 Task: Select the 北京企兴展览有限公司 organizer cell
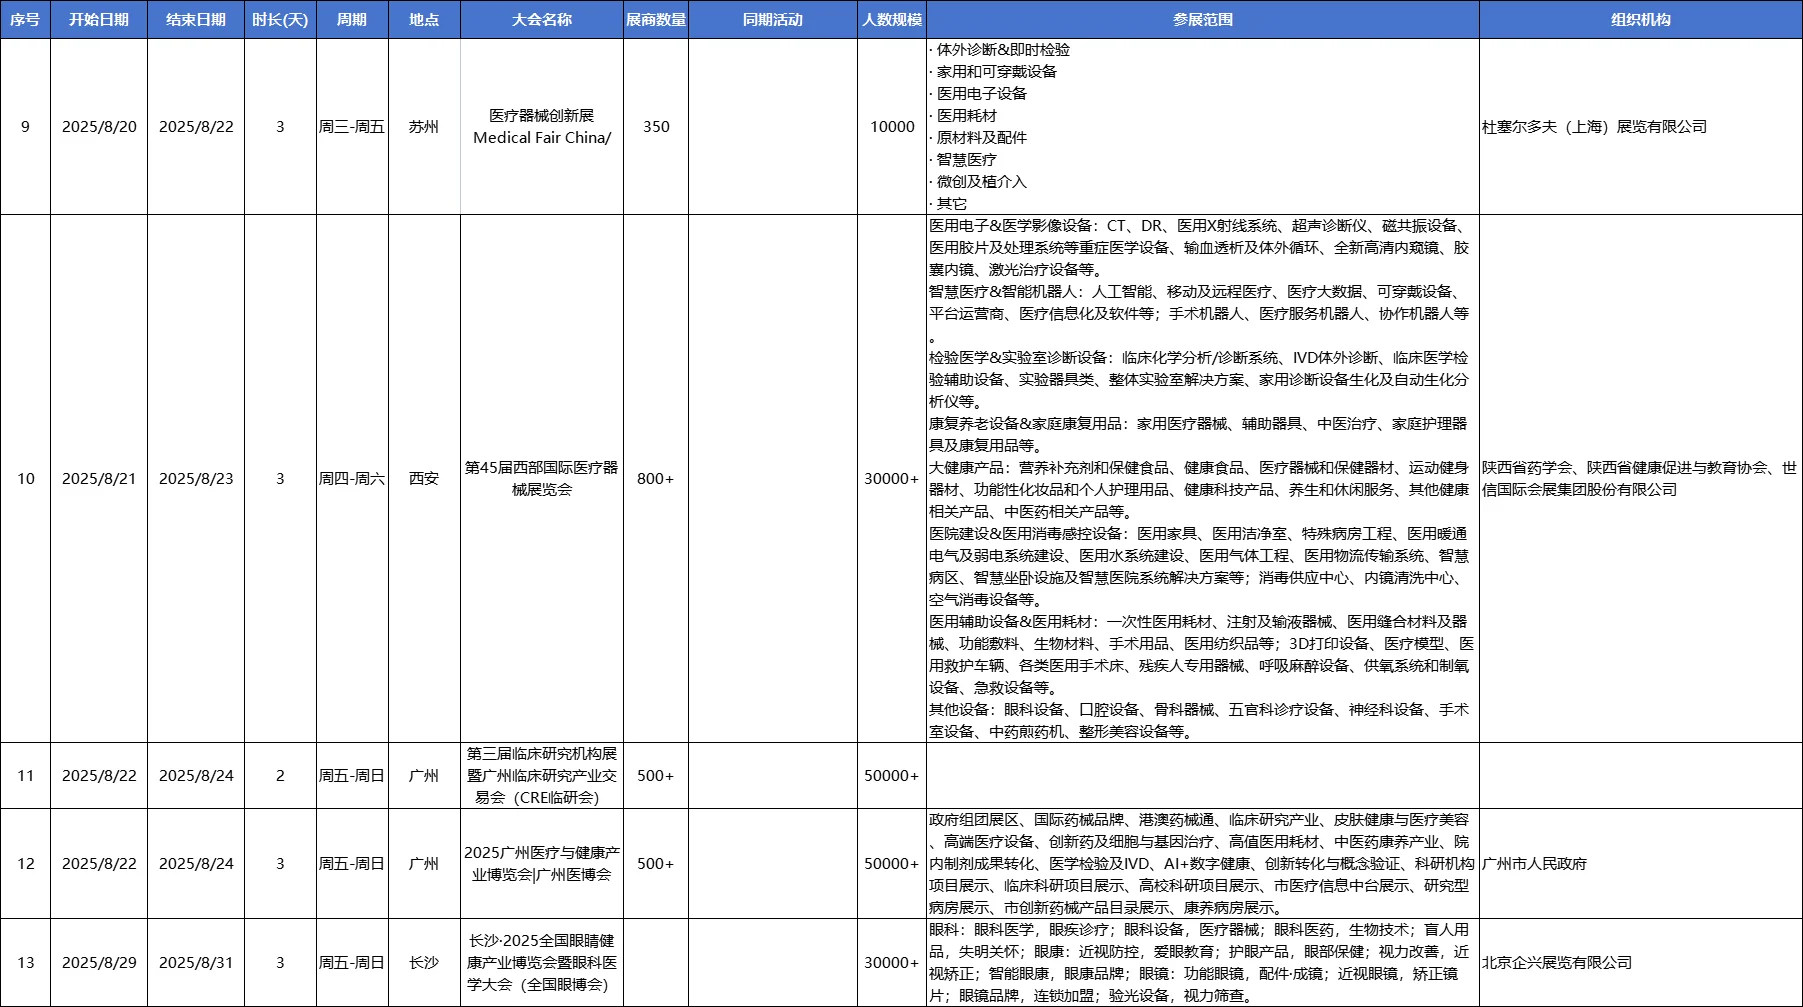pyautogui.click(x=1641, y=963)
